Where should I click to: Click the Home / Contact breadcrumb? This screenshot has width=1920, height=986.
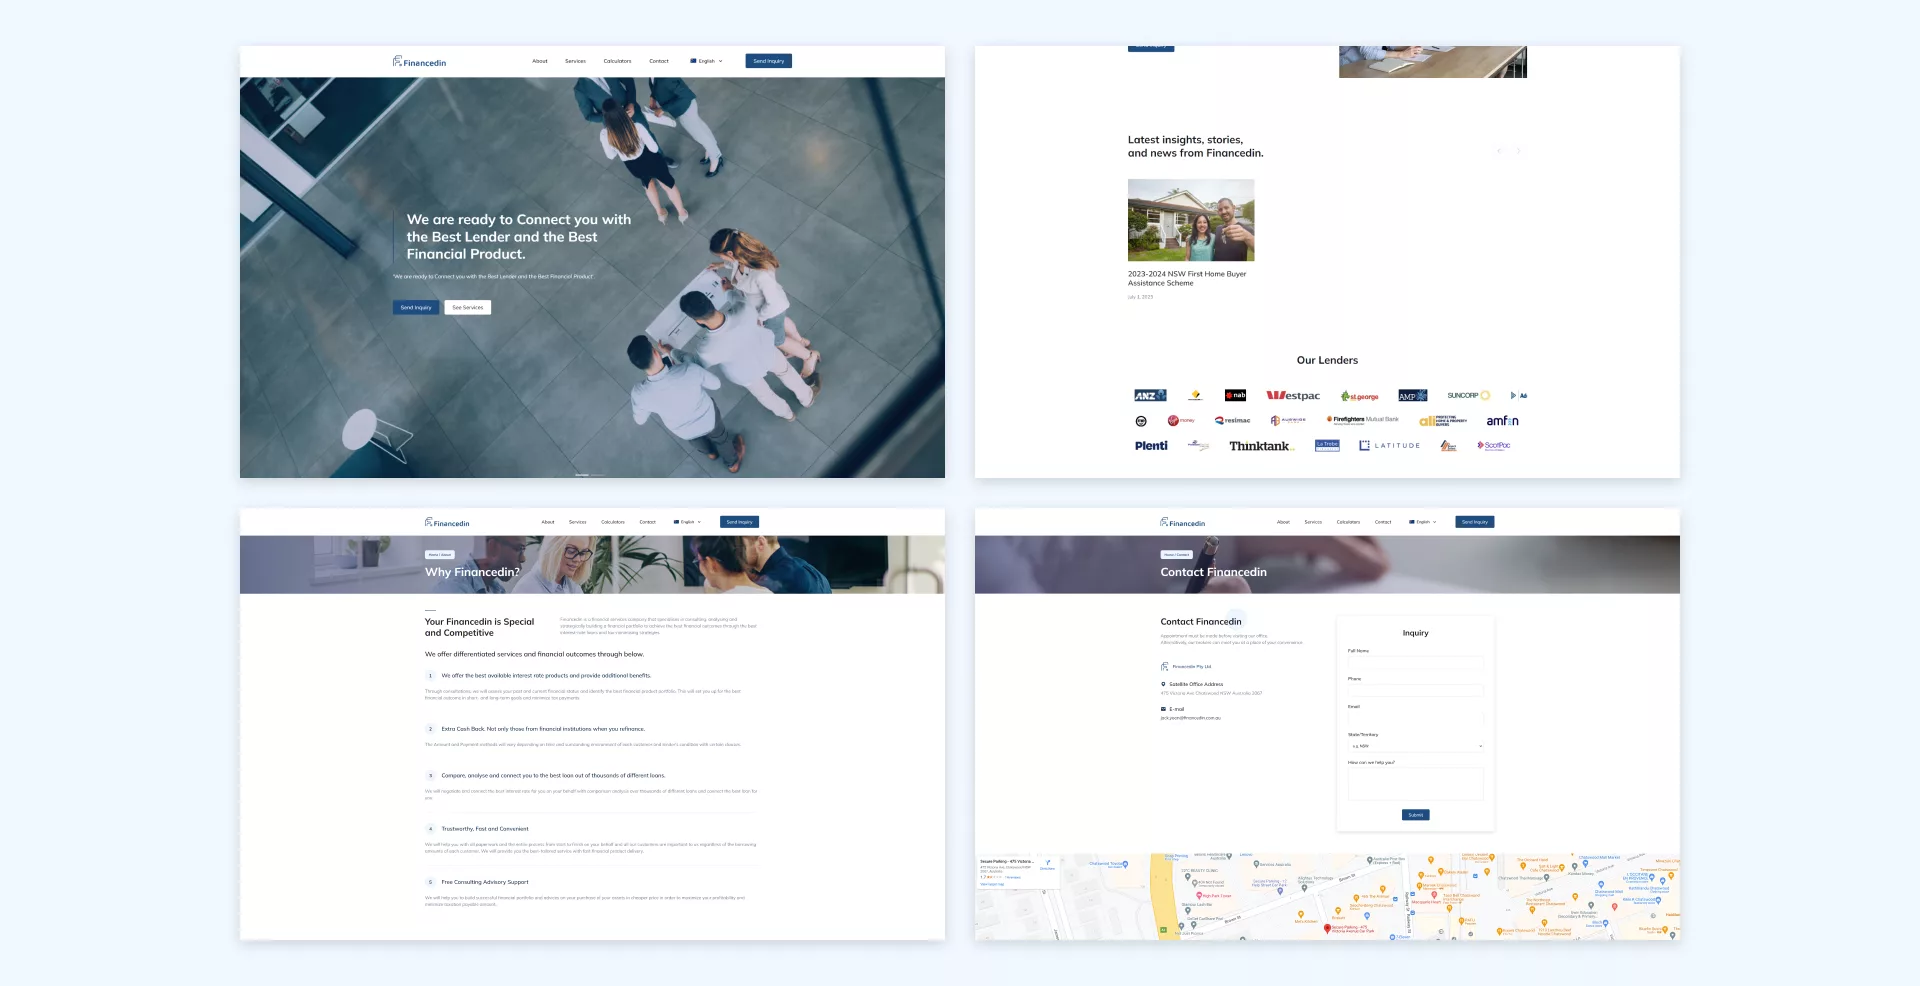point(1176,555)
